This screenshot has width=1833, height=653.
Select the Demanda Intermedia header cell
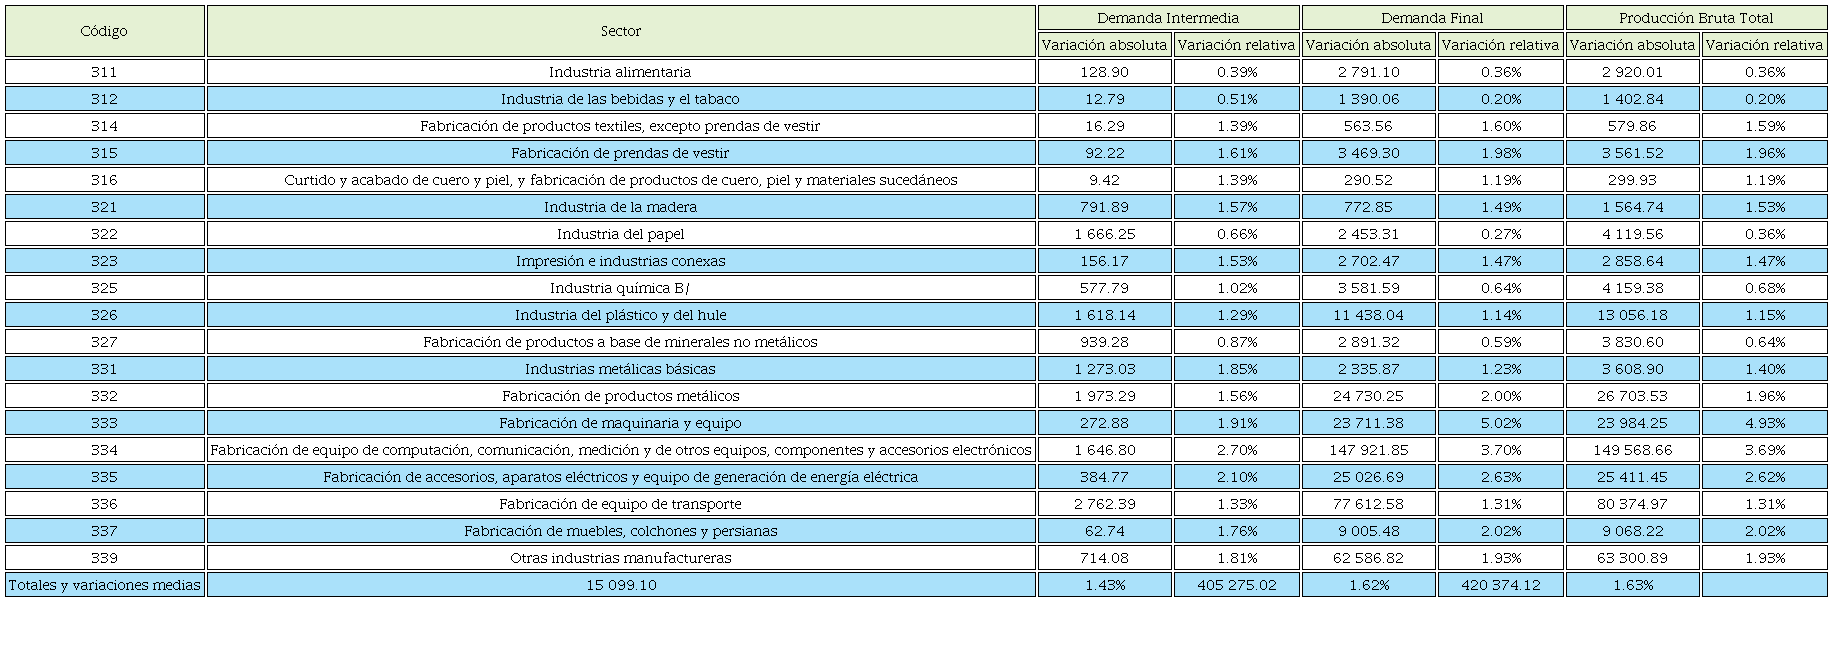click(x=1167, y=18)
